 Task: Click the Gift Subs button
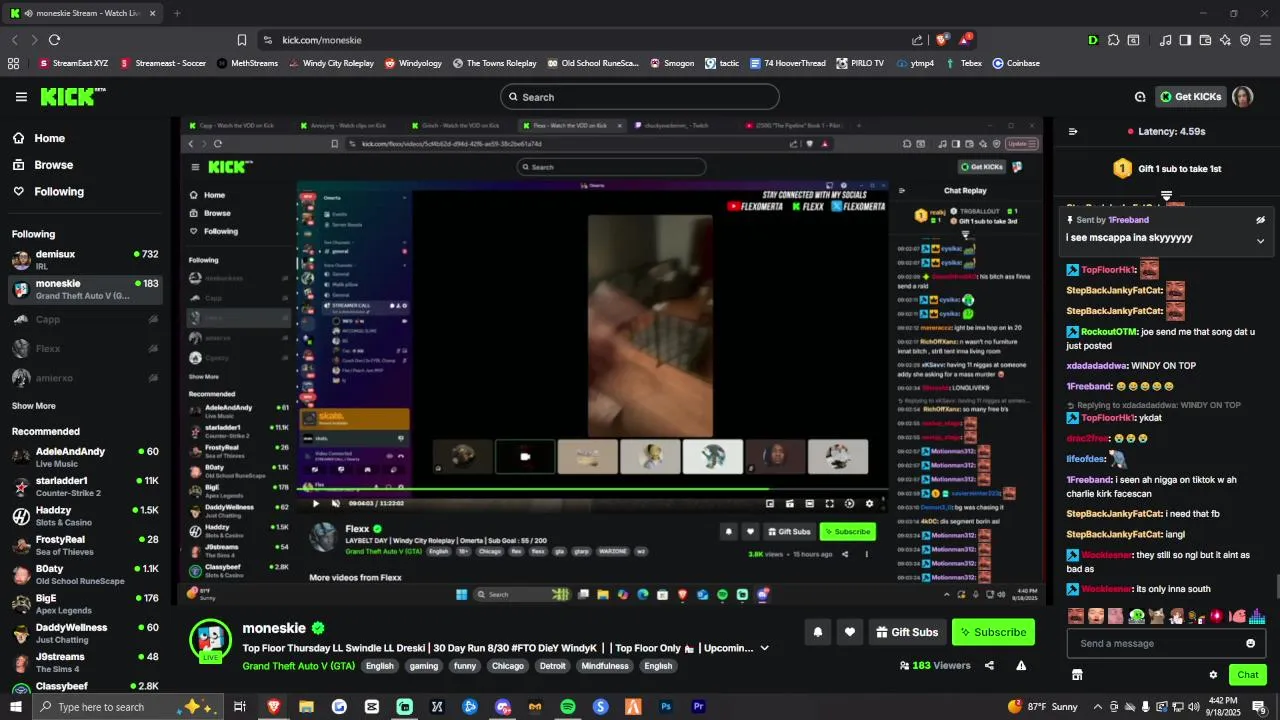point(907,632)
